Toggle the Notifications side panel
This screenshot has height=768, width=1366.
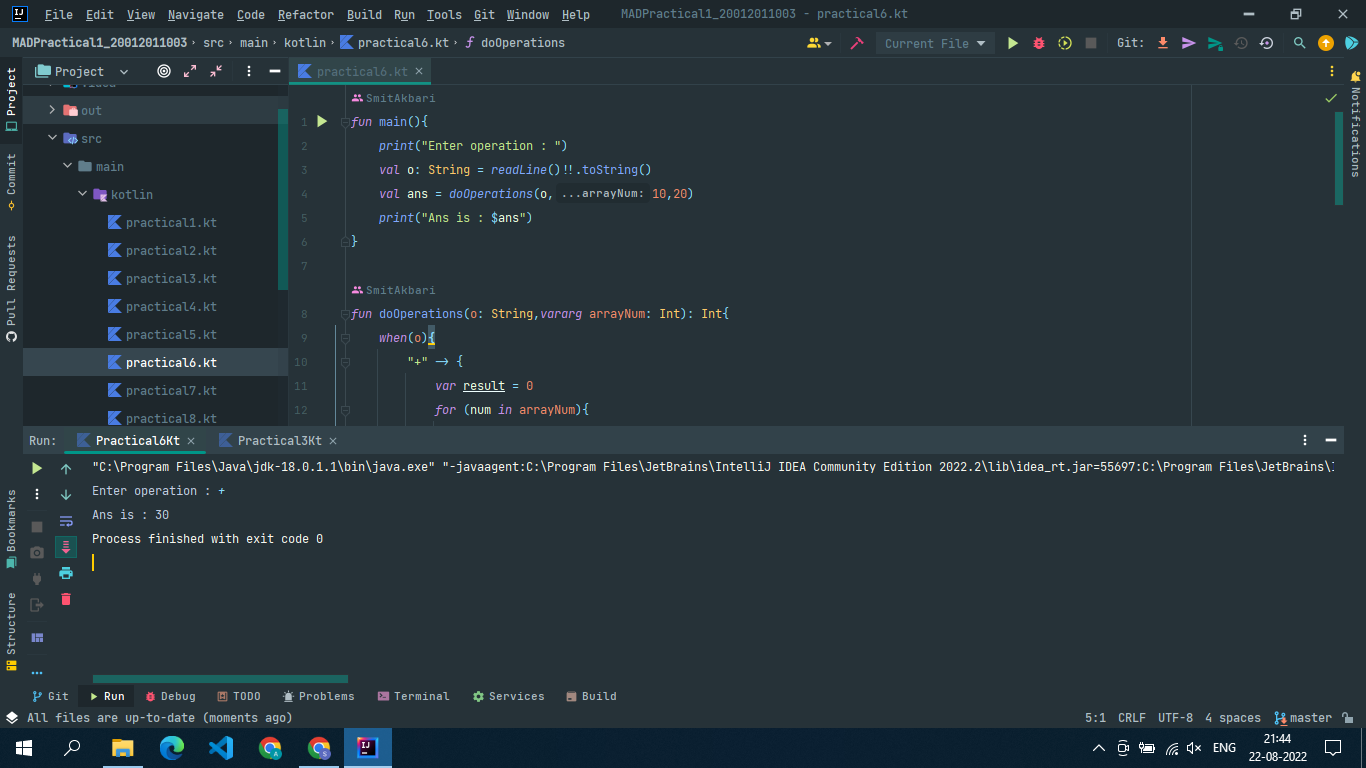tap(1355, 125)
